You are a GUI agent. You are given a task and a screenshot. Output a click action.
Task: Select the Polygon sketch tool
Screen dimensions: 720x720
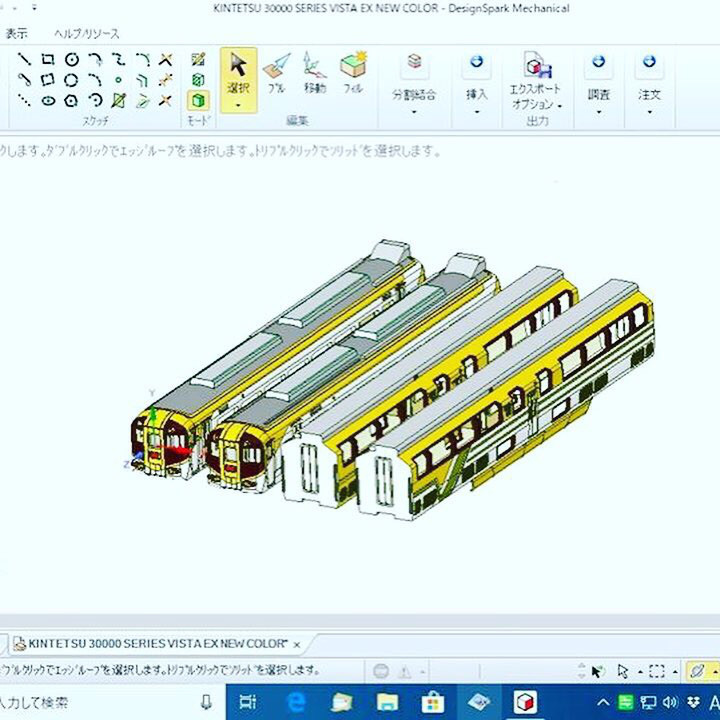[71, 101]
